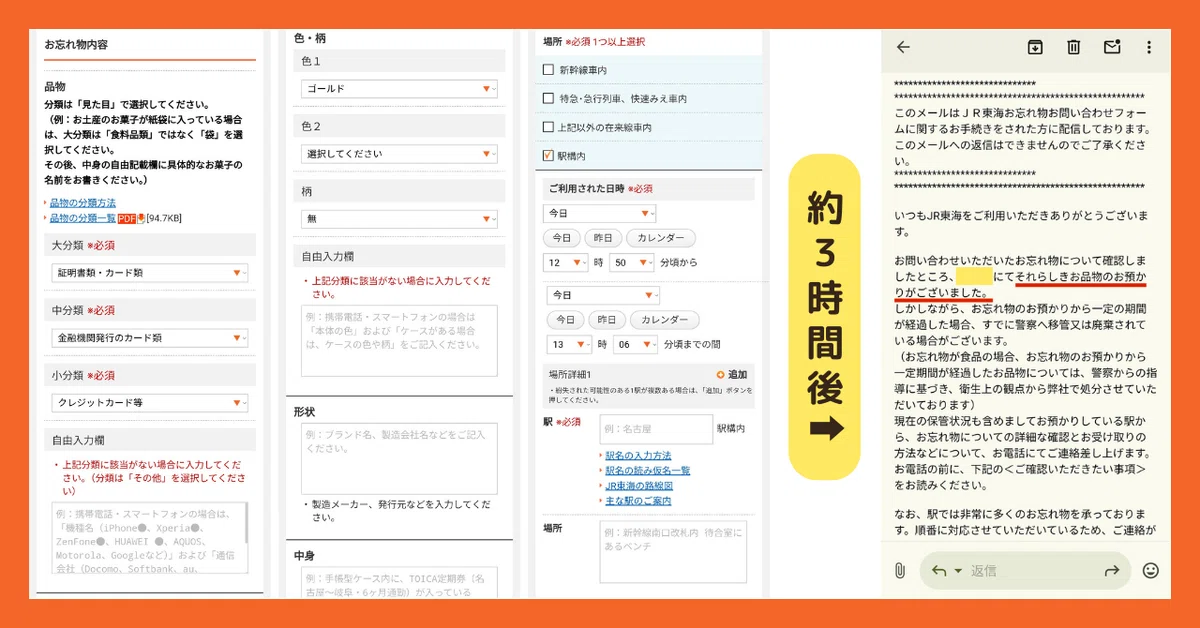The width and height of the screenshot is (1200, 628).
Task: Open the hour dropdown showing 13
Action: (x=569, y=344)
